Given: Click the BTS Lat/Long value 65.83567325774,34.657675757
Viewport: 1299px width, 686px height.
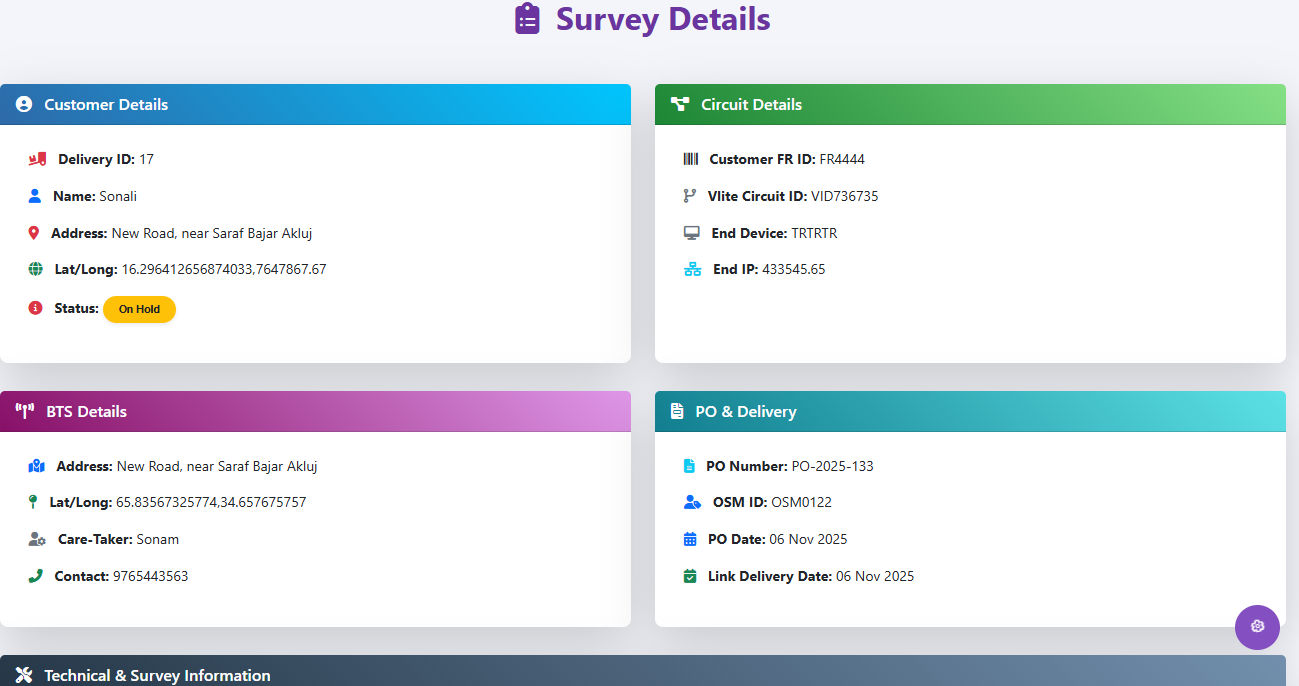Looking at the screenshot, I should 211,502.
